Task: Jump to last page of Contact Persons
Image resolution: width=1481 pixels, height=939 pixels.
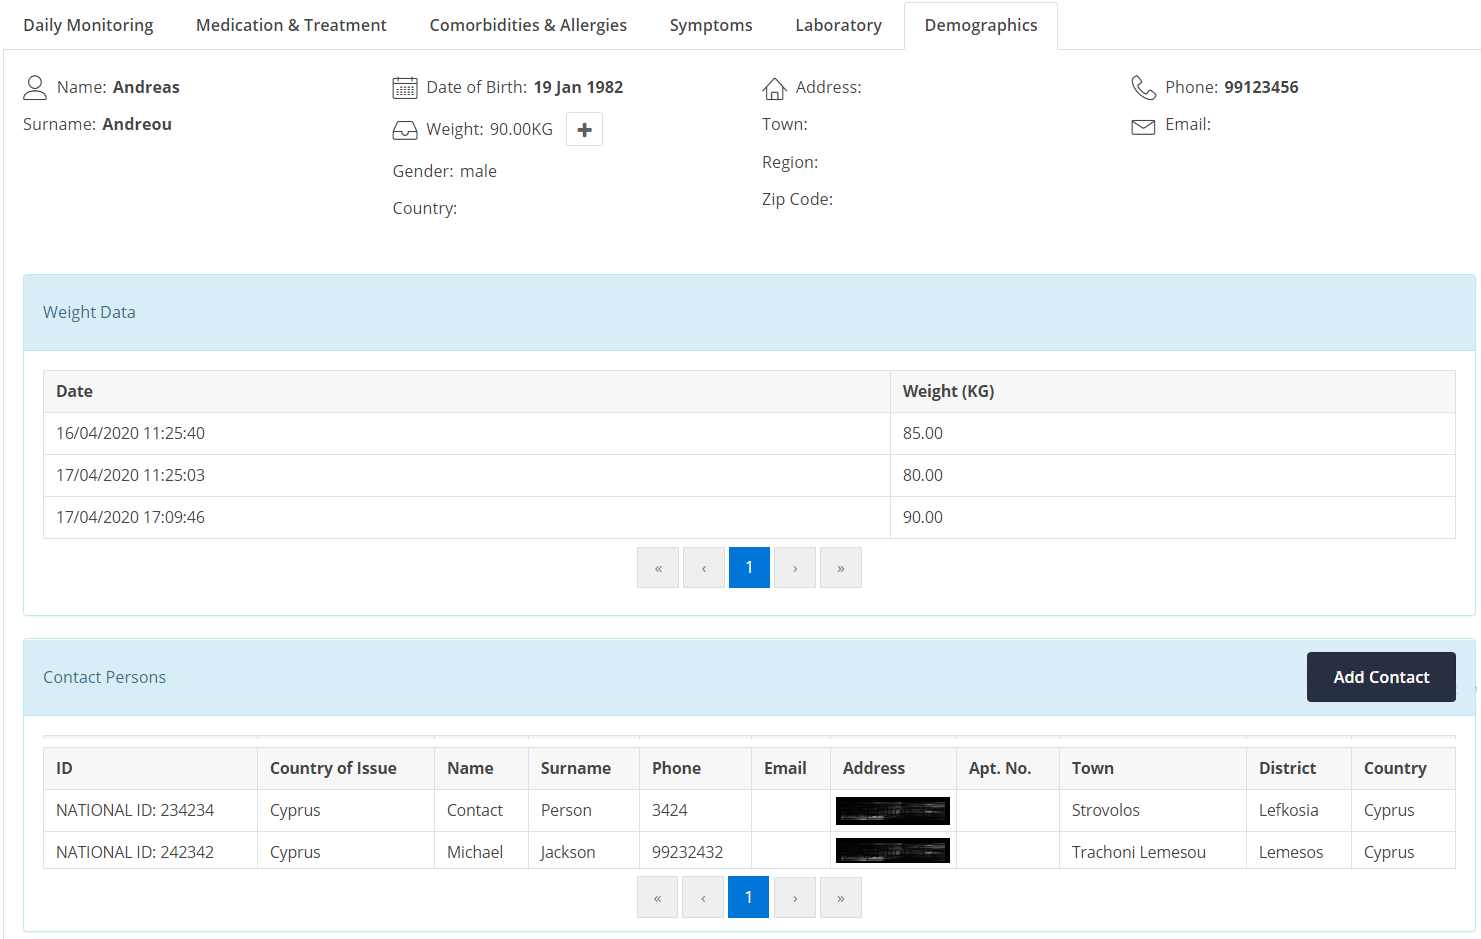Action: tap(840, 897)
